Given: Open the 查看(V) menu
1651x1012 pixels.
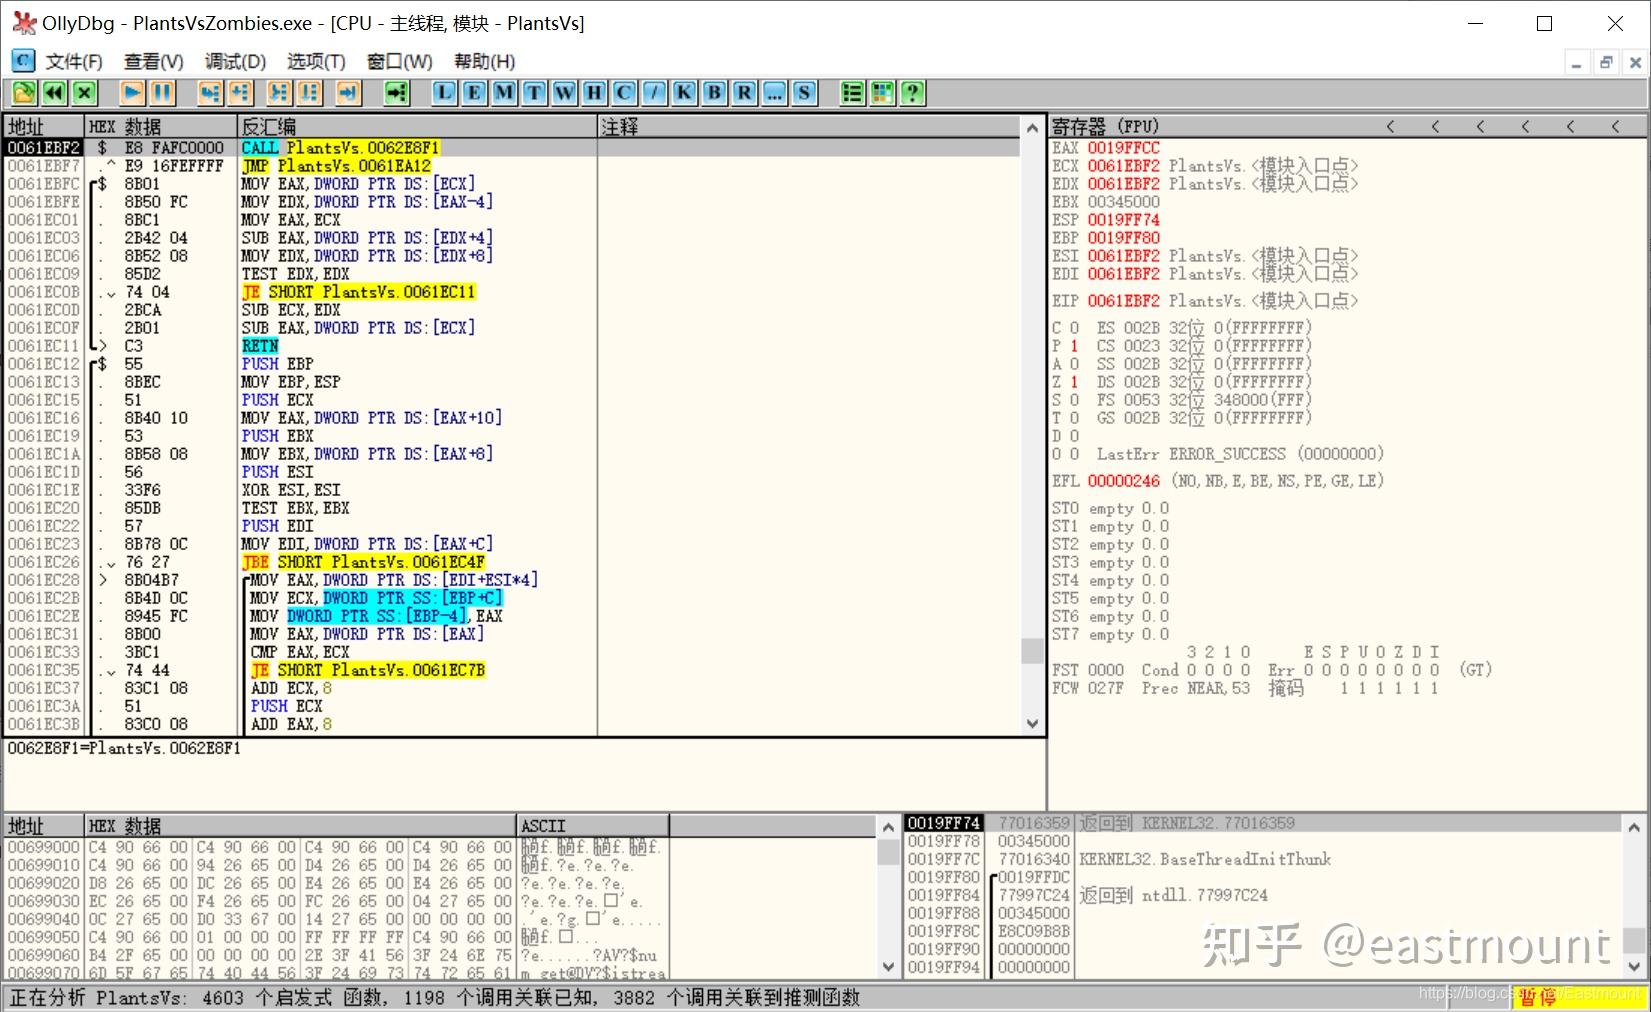Looking at the screenshot, I should [152, 61].
